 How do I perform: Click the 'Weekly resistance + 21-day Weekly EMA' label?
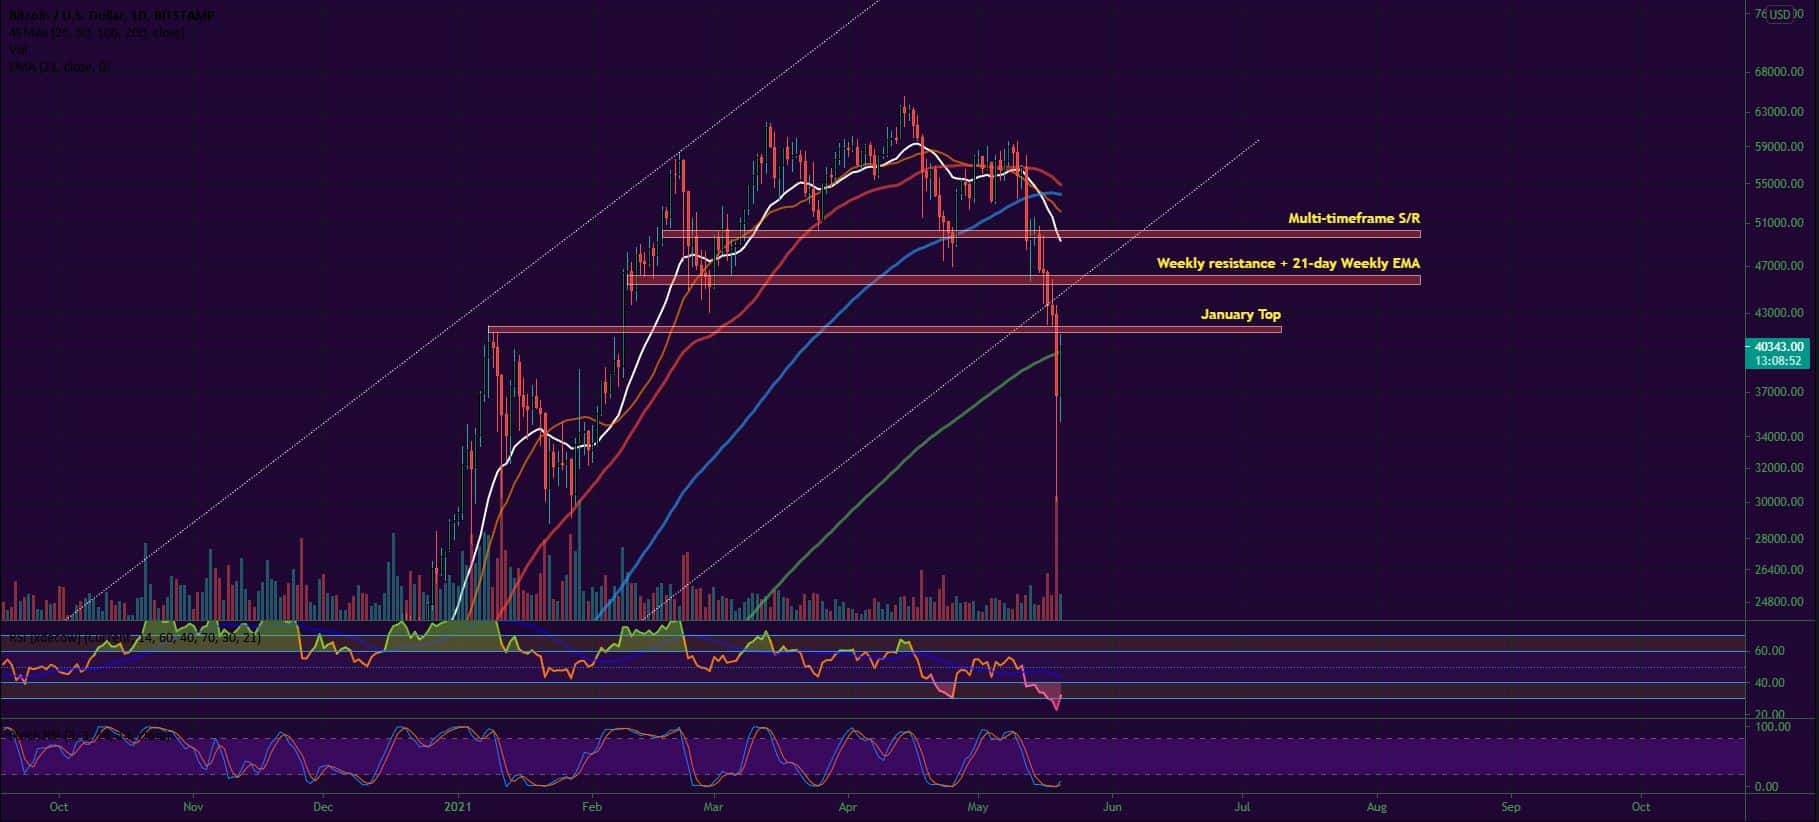1288,264
